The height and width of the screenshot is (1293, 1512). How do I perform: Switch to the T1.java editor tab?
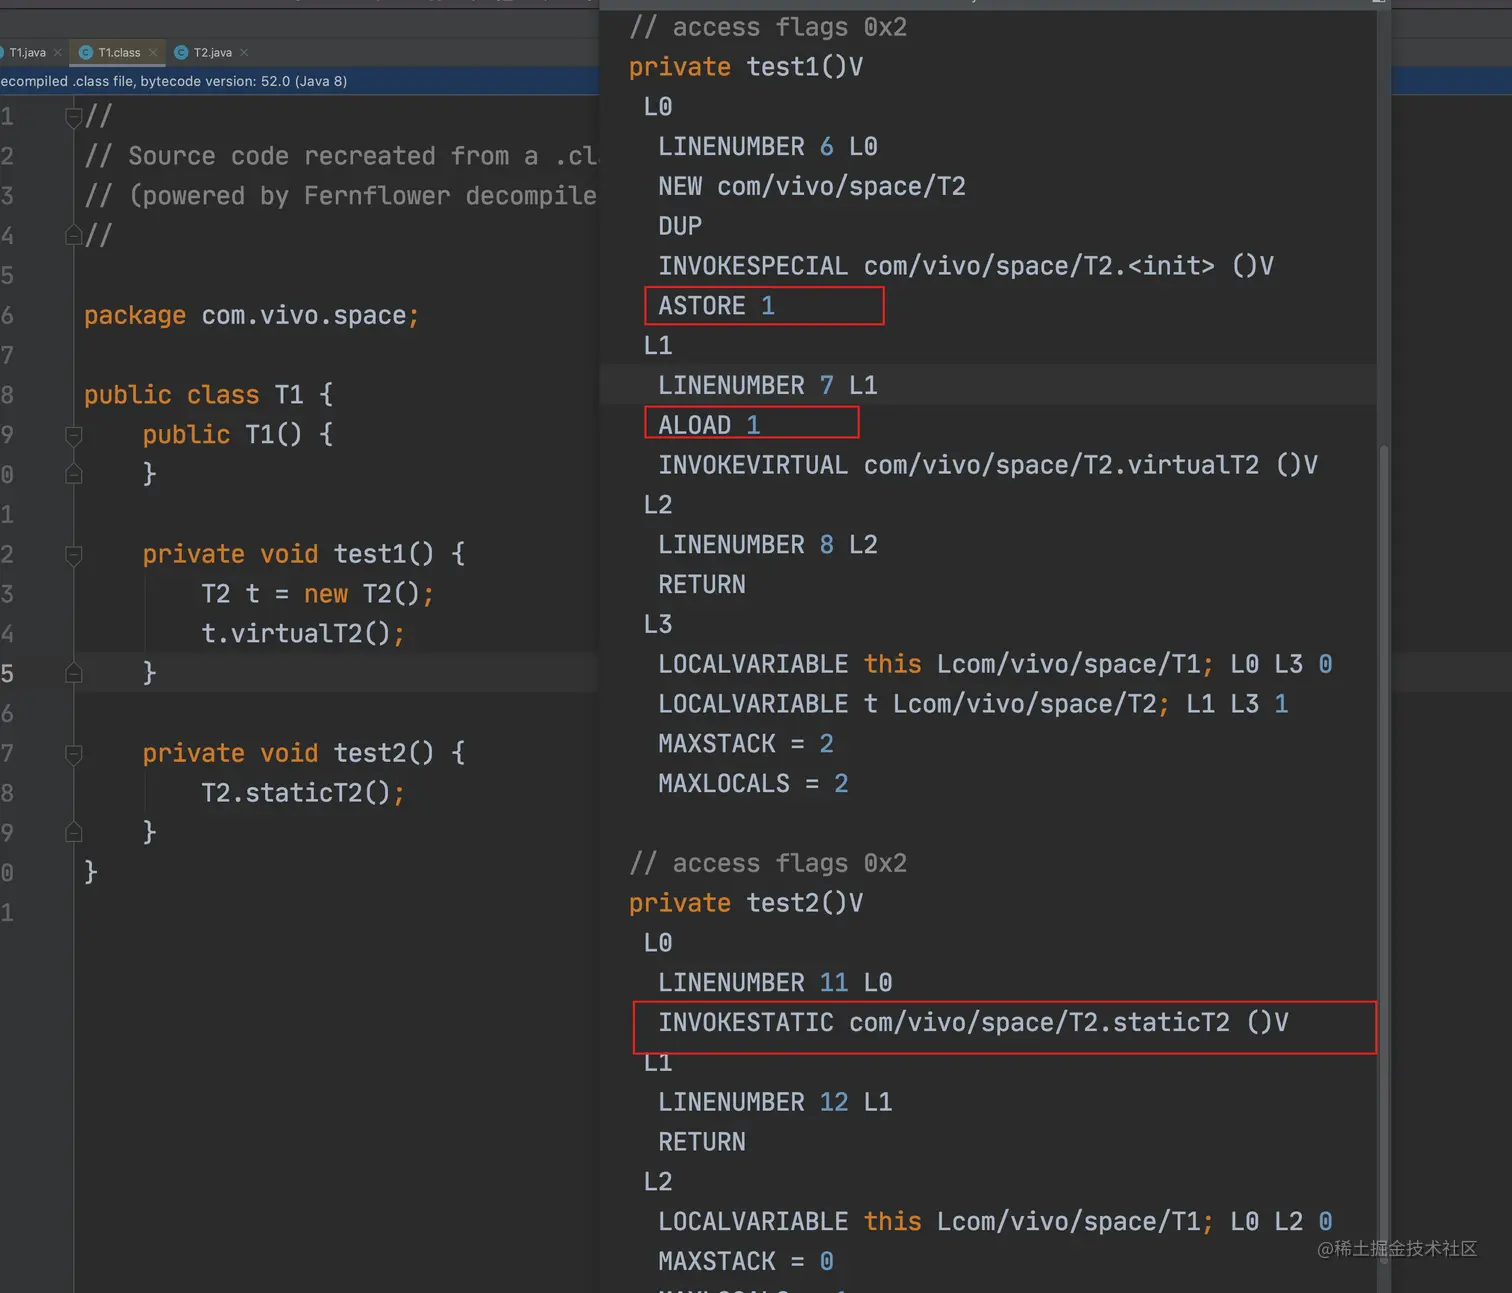coord(26,53)
